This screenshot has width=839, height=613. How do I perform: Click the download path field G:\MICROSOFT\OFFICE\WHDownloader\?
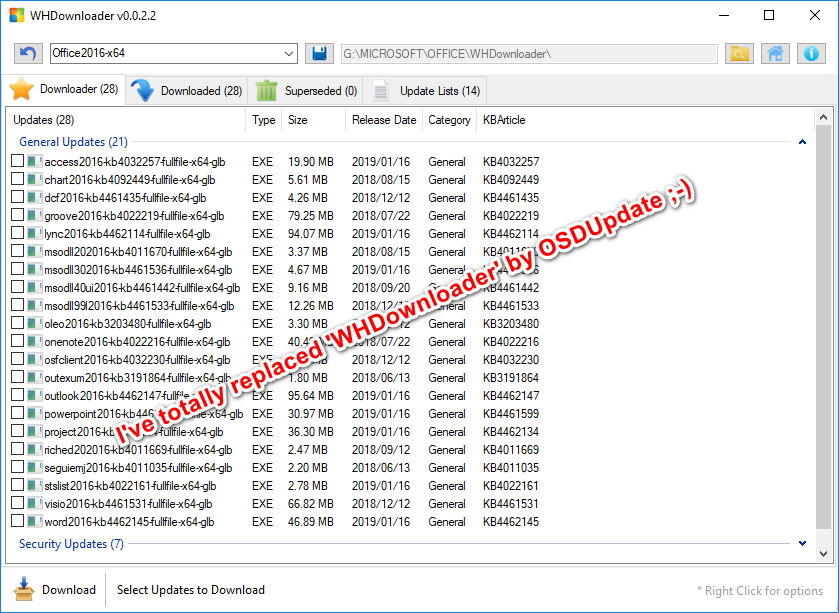529,53
